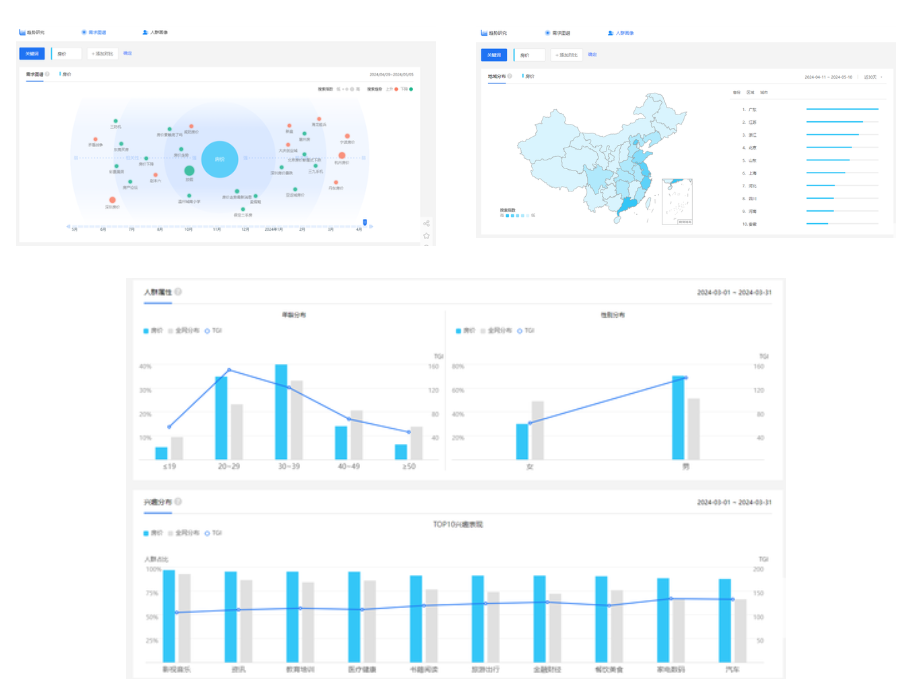911x690 pixels.
Task: Disable the TGI line in 性别分布 chart
Action: click(x=527, y=333)
